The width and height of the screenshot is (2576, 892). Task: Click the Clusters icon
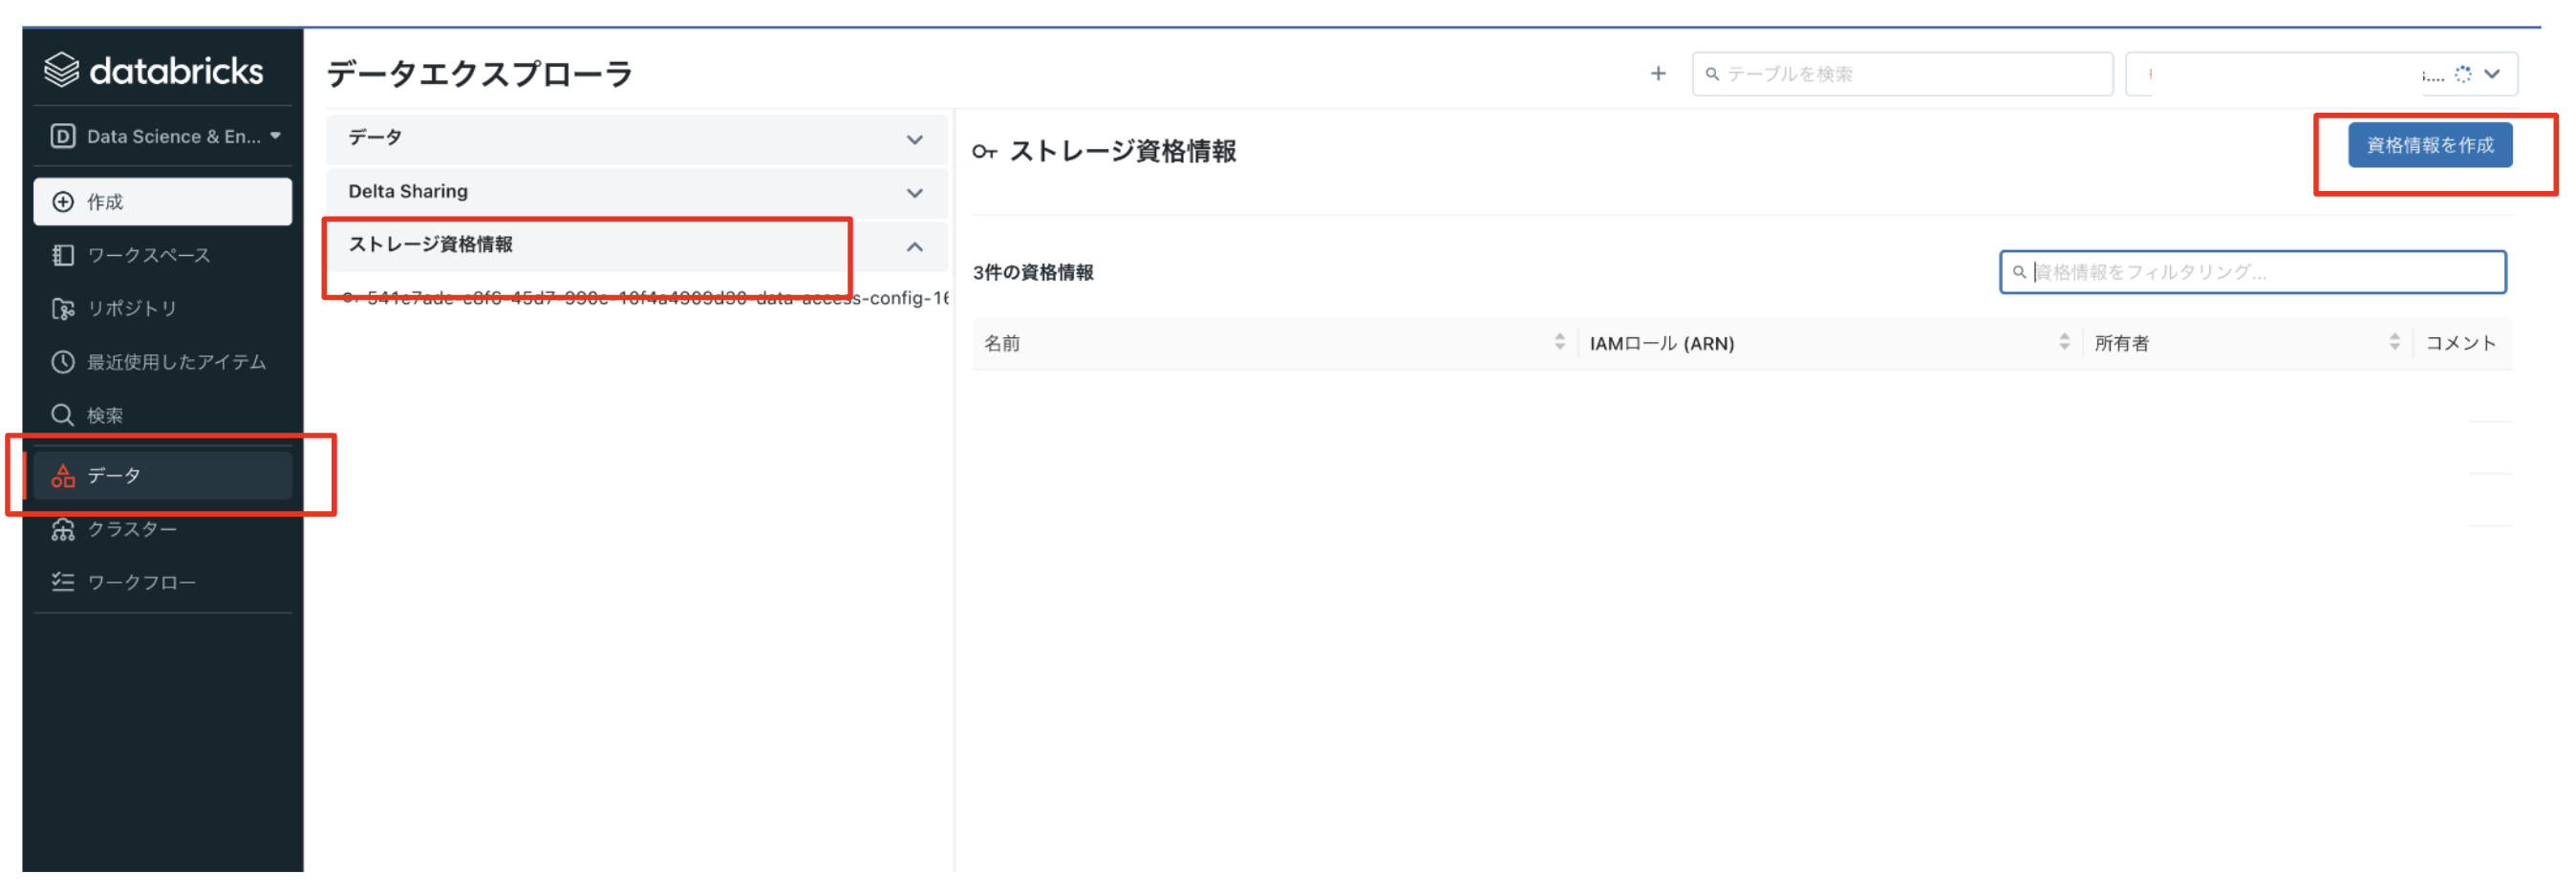tap(63, 529)
